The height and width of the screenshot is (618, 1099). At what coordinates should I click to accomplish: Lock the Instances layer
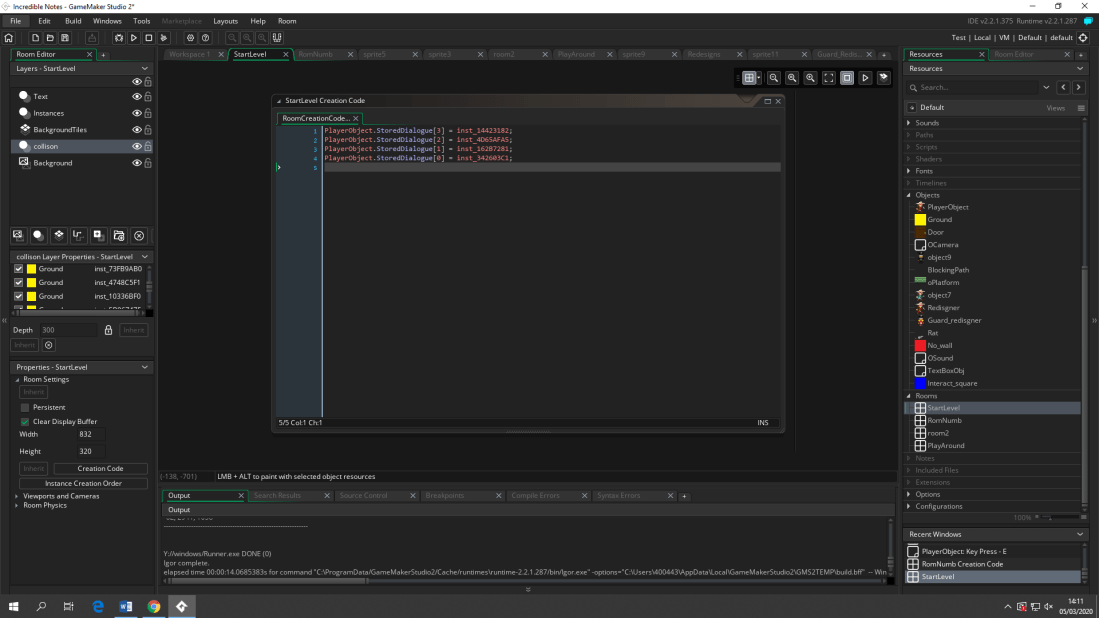click(x=147, y=112)
